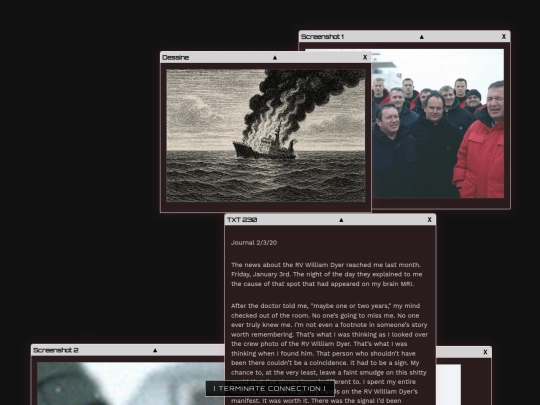
Task: Close the Dessine window
Action: [365, 58]
